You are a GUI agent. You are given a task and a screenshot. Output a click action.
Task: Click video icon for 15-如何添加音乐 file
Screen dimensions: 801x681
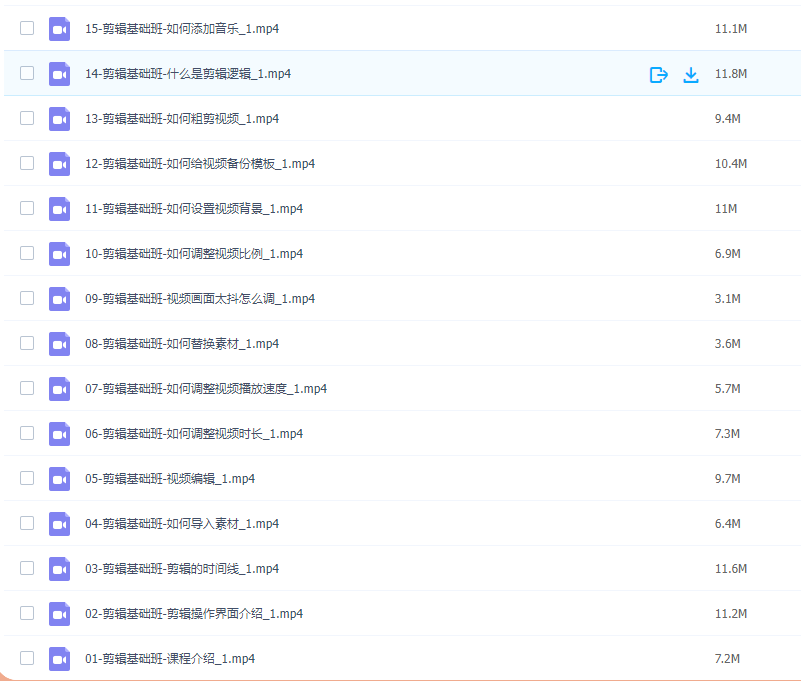coord(59,29)
